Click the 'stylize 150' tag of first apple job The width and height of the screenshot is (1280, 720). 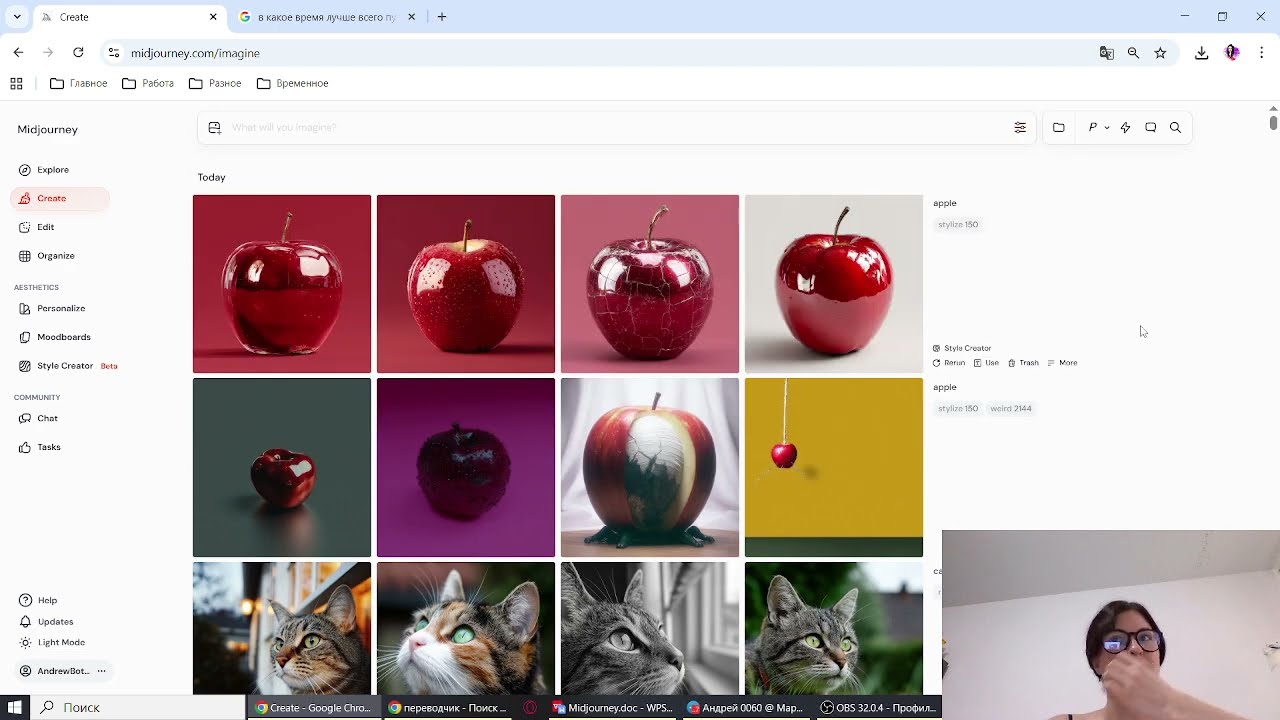click(958, 225)
